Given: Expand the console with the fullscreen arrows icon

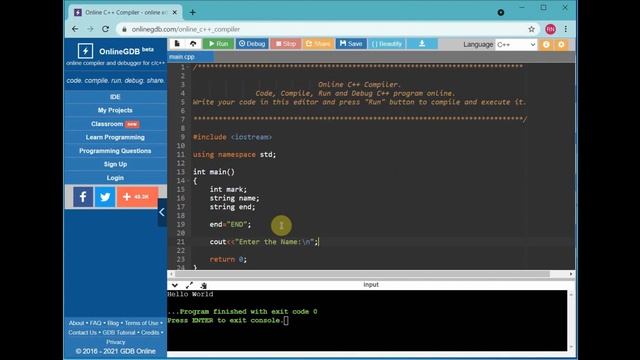Looking at the screenshot, I should pyautogui.click(x=189, y=285).
